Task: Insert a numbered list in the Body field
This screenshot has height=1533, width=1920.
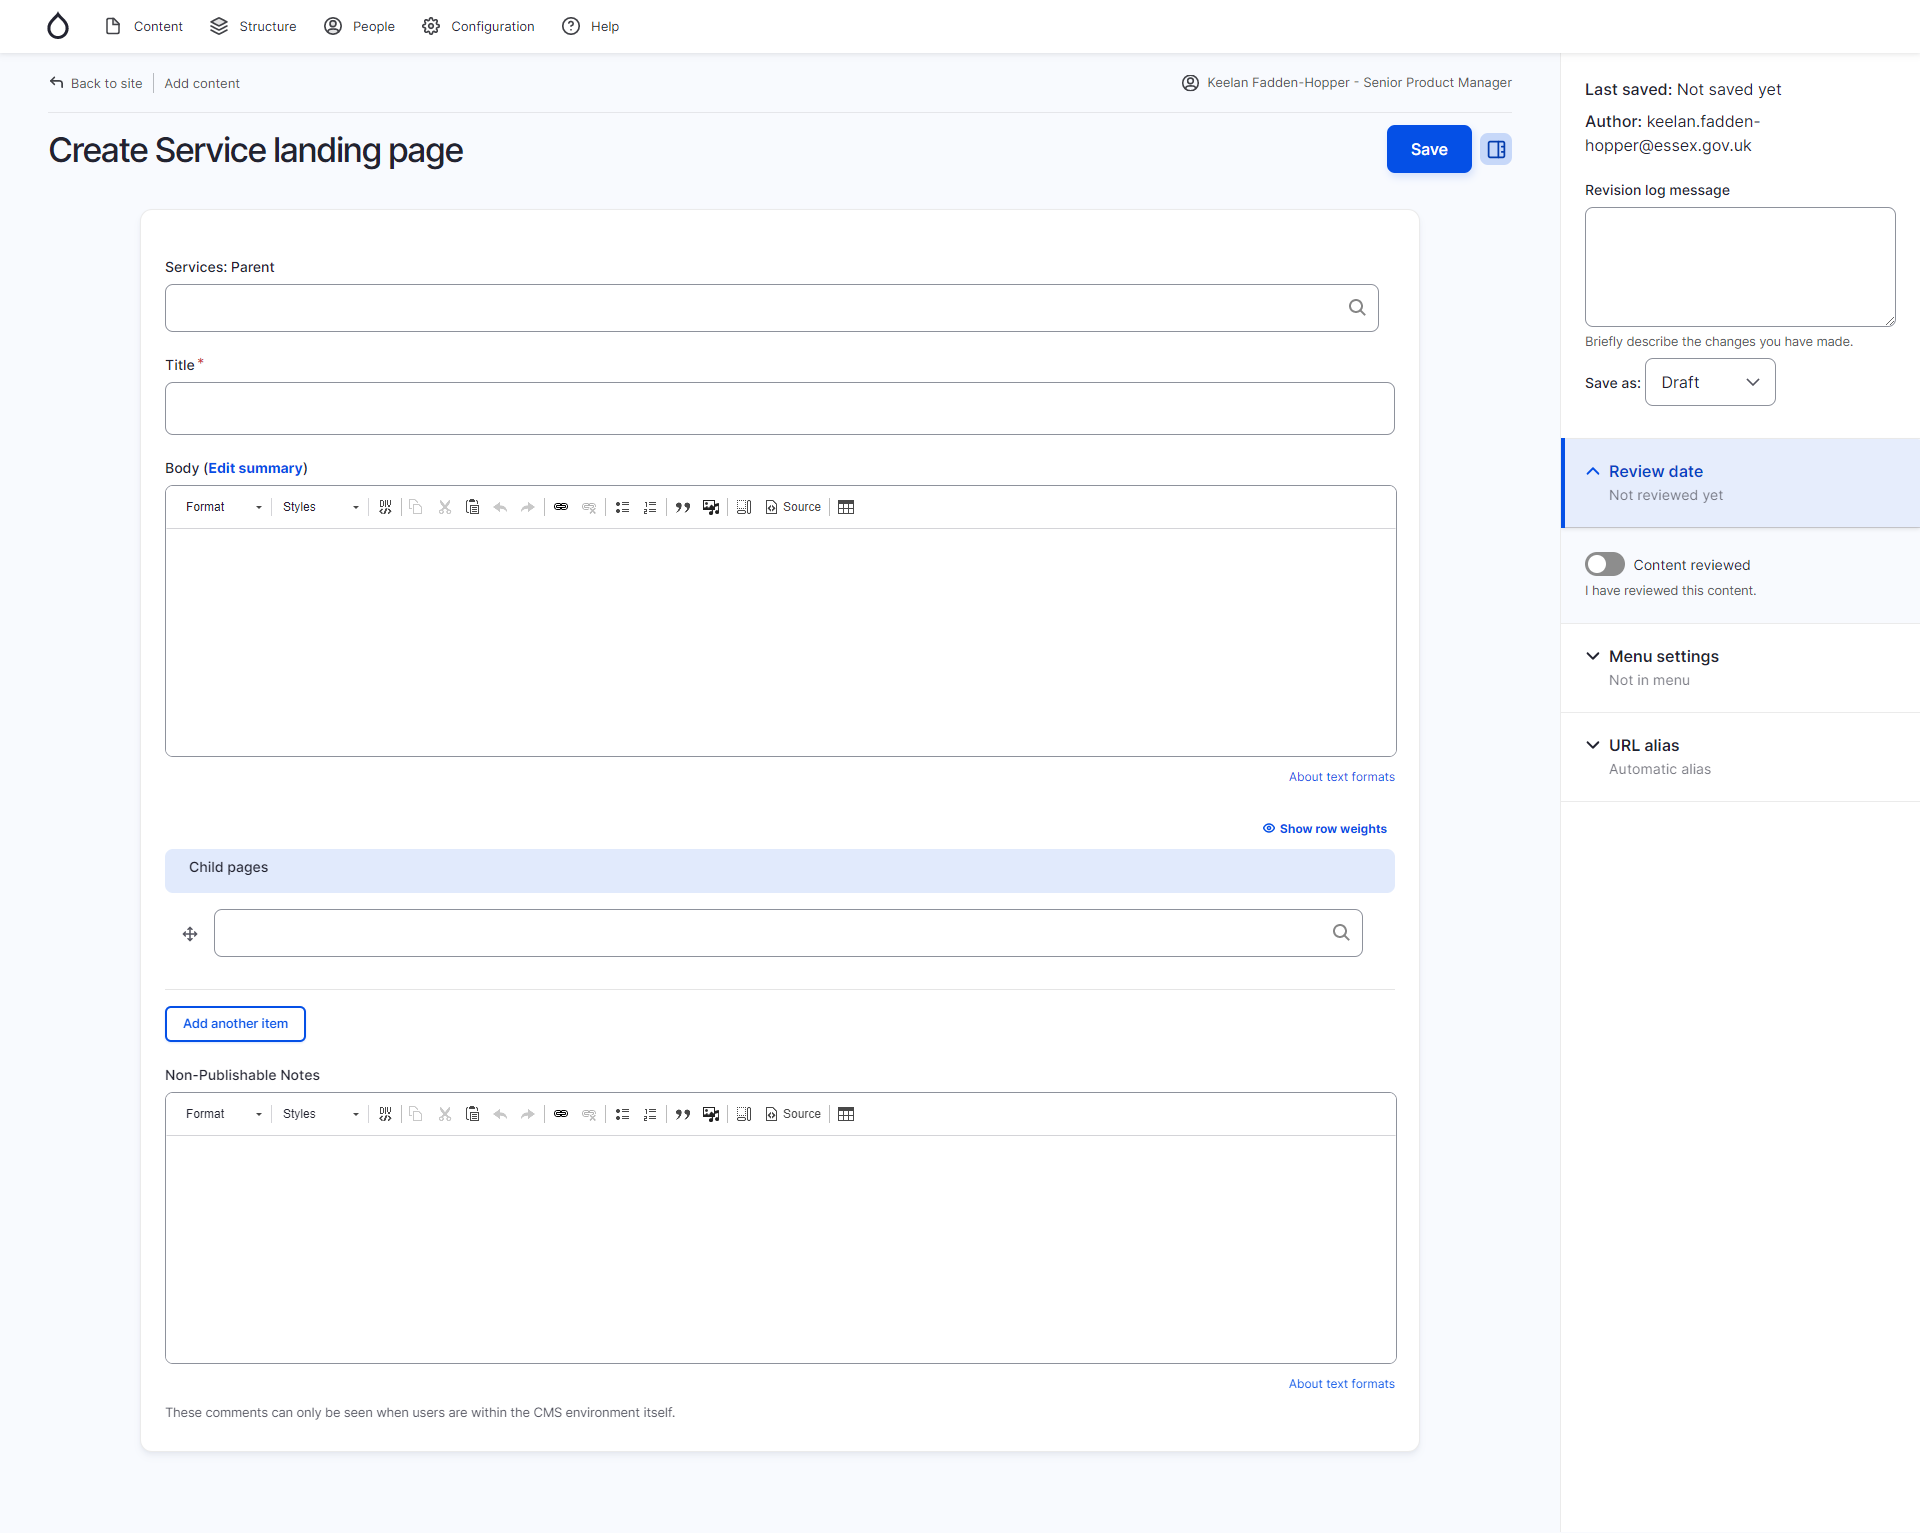Action: (650, 507)
